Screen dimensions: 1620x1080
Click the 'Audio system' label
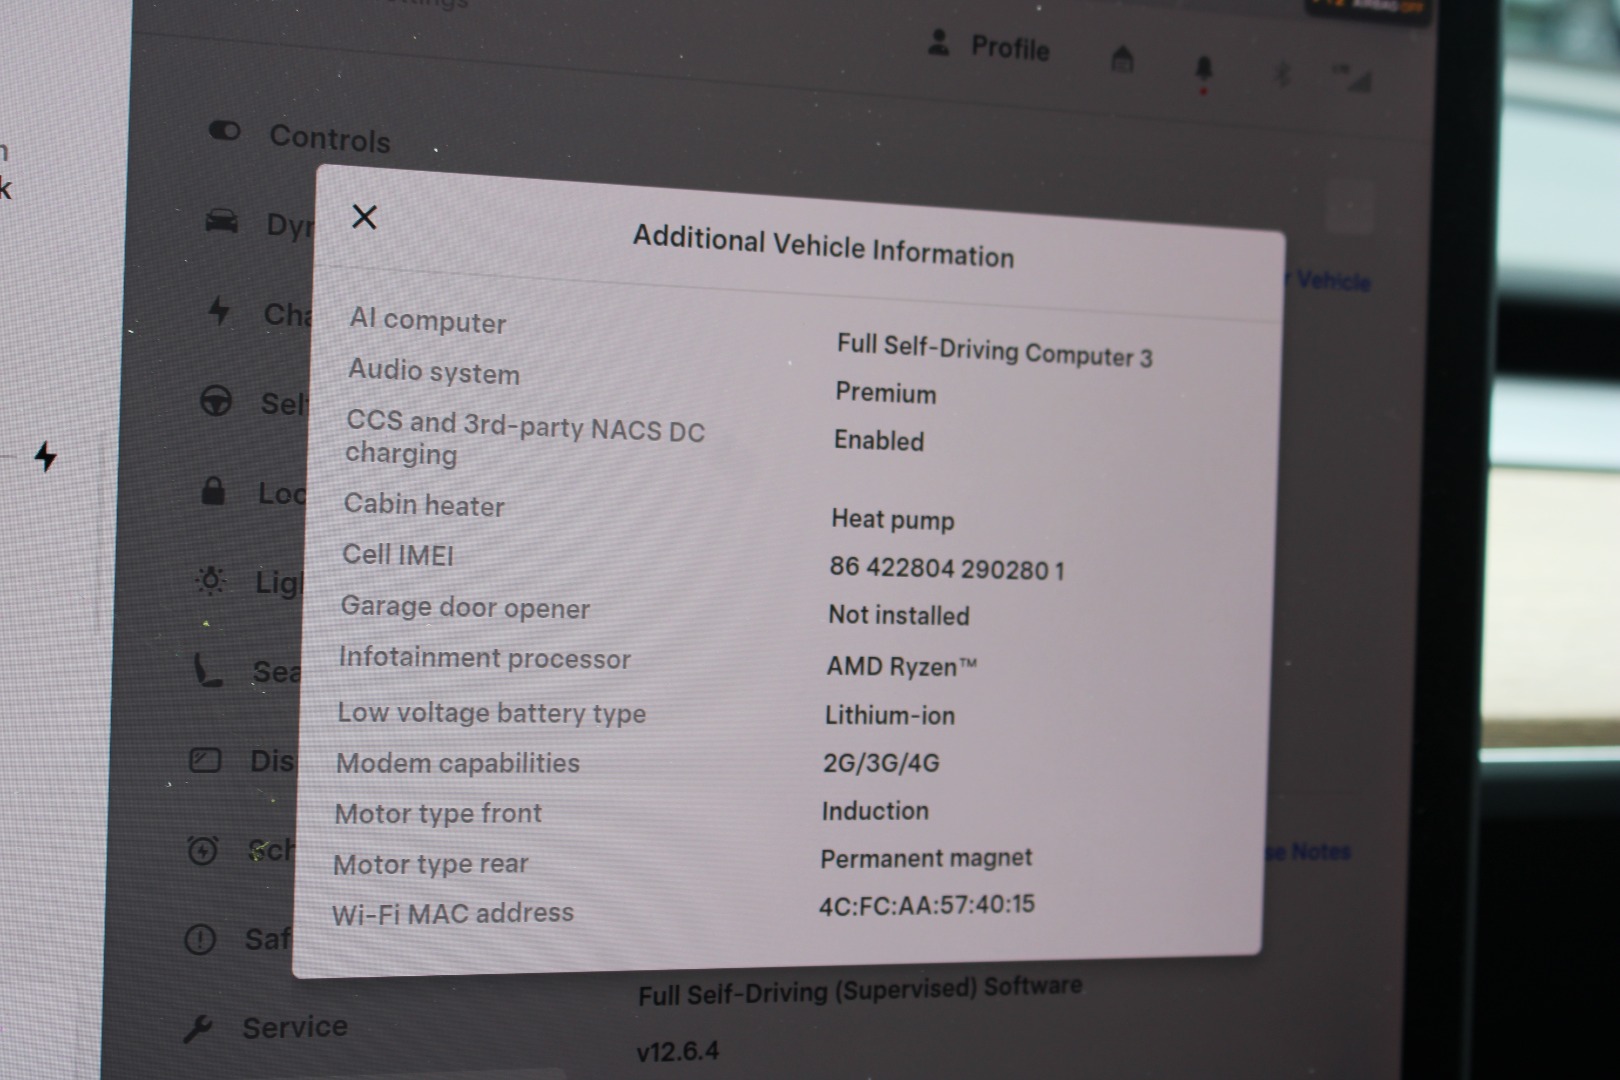[434, 371]
